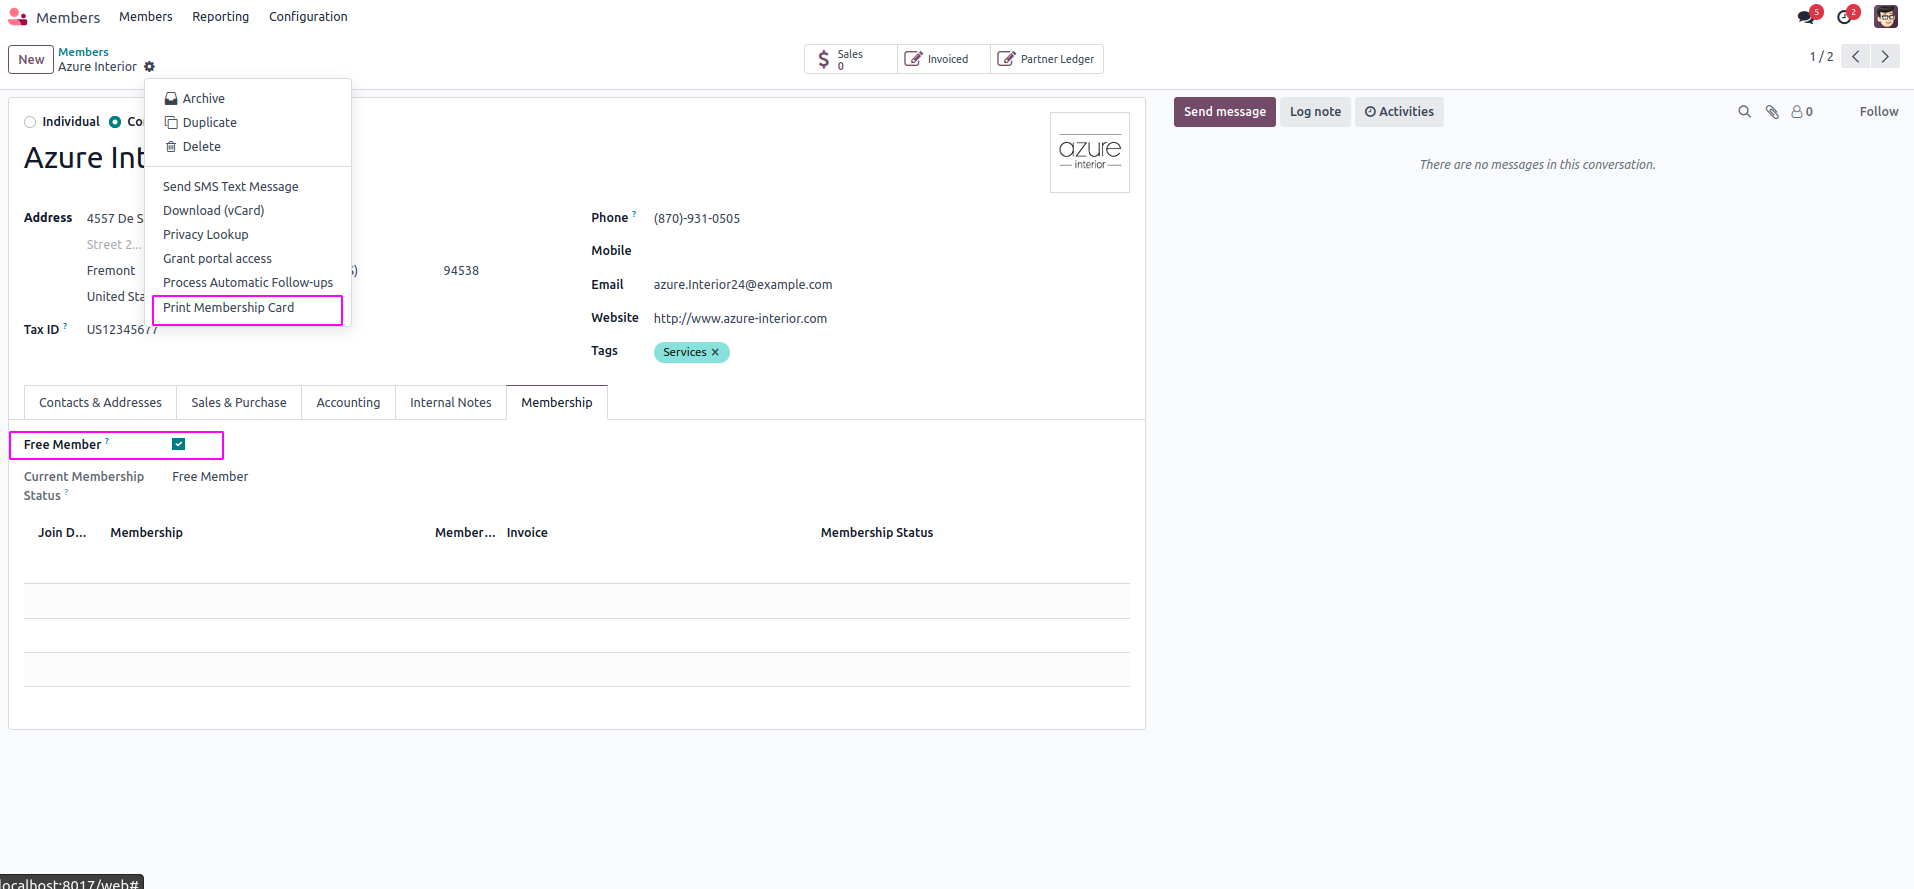Click the 94538 ZIP code field
Viewport: 1914px width, 889px height.
click(x=461, y=270)
